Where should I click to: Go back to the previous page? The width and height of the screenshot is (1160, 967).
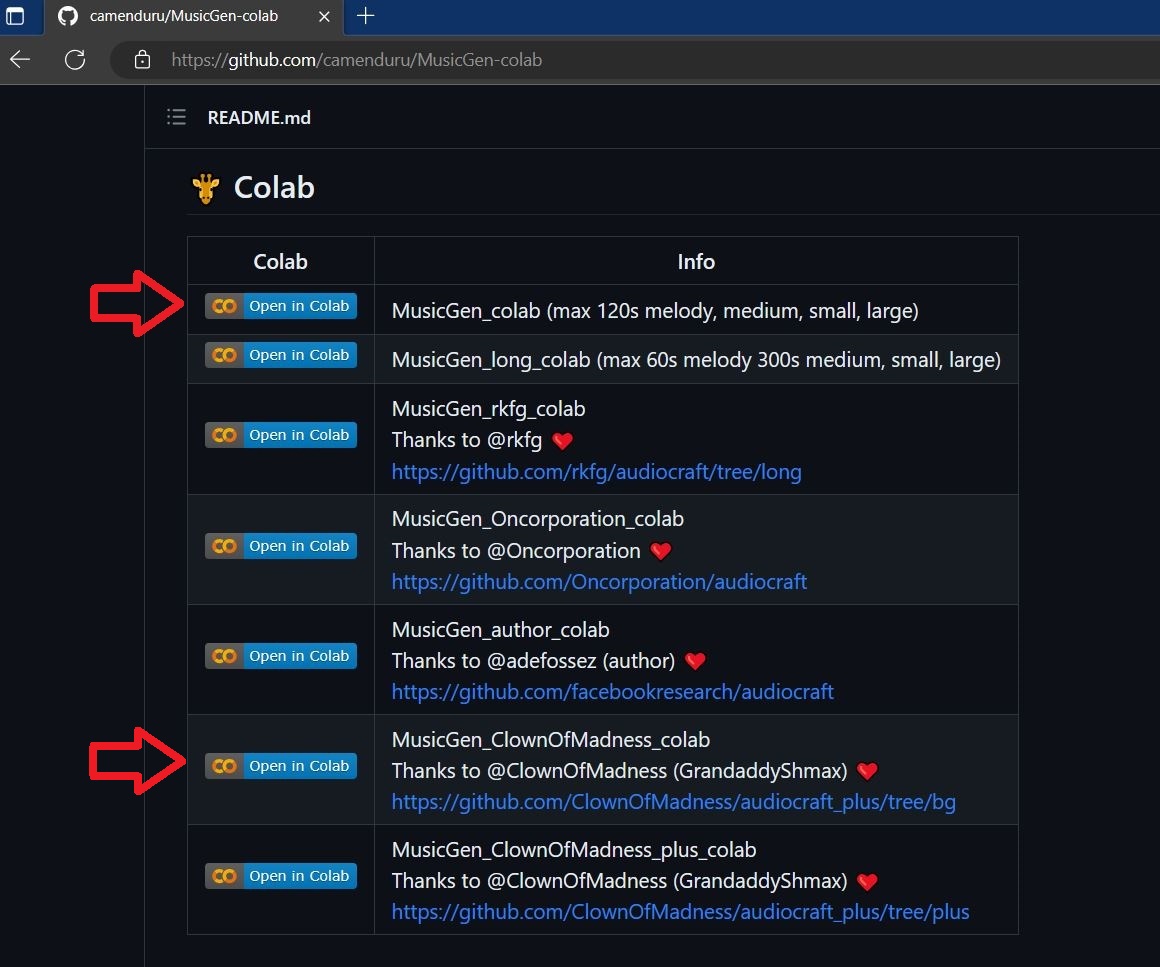(20, 60)
